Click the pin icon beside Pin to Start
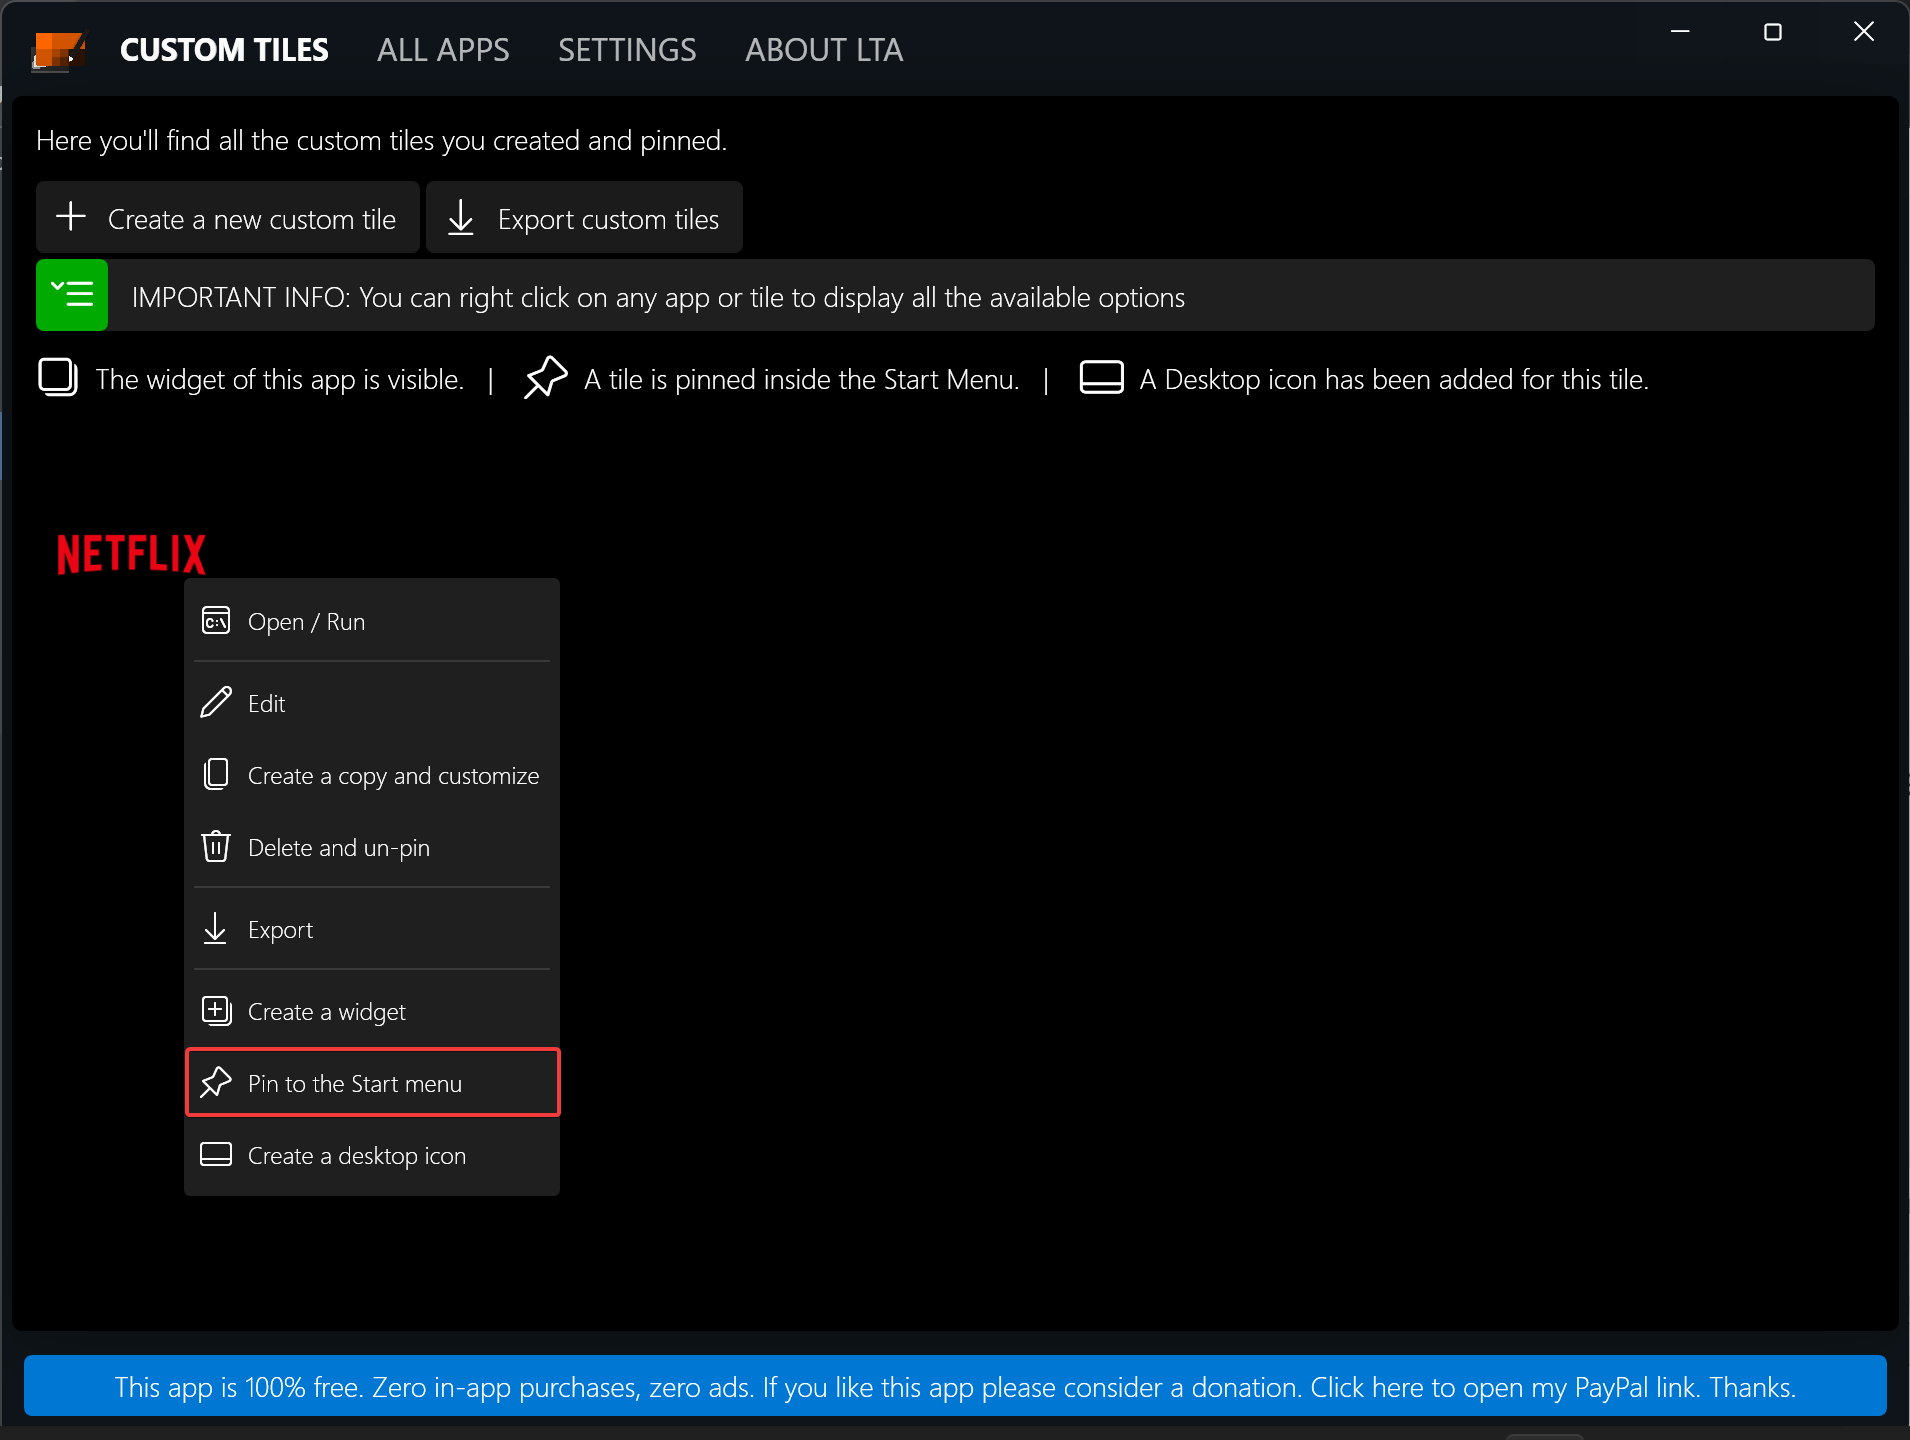This screenshot has width=1910, height=1440. click(216, 1083)
